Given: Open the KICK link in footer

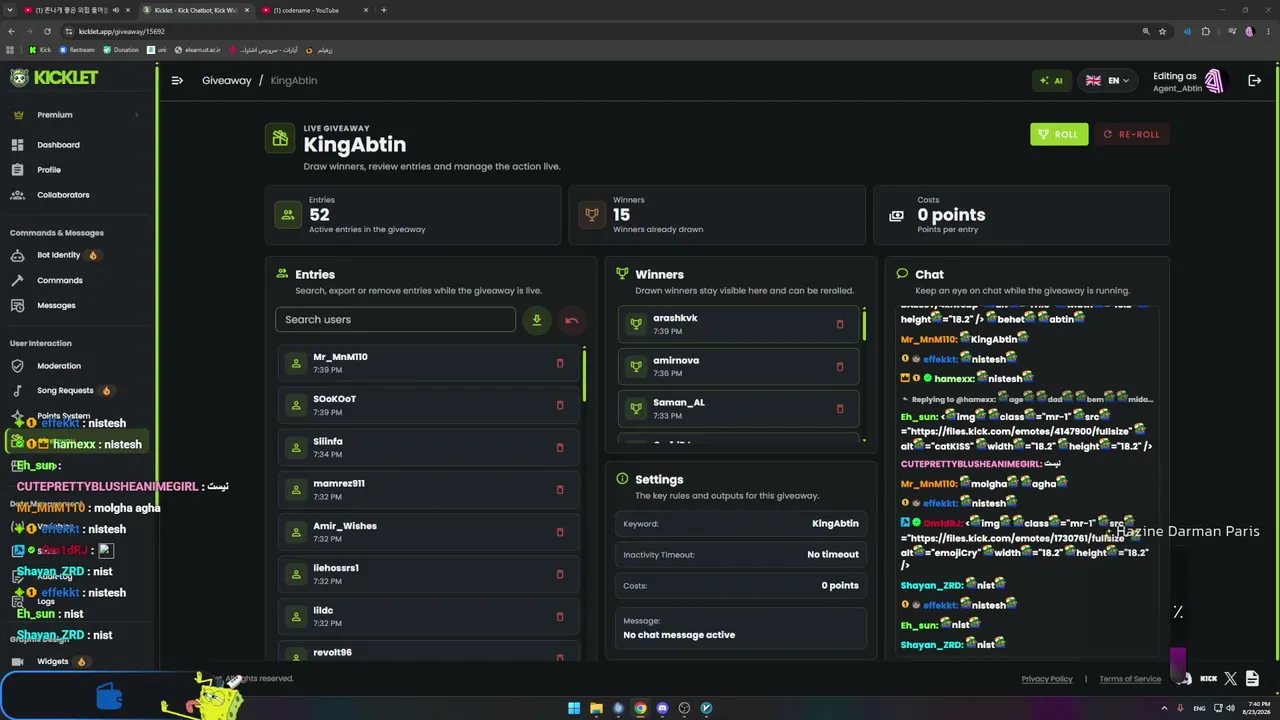Looking at the screenshot, I should click(1208, 679).
